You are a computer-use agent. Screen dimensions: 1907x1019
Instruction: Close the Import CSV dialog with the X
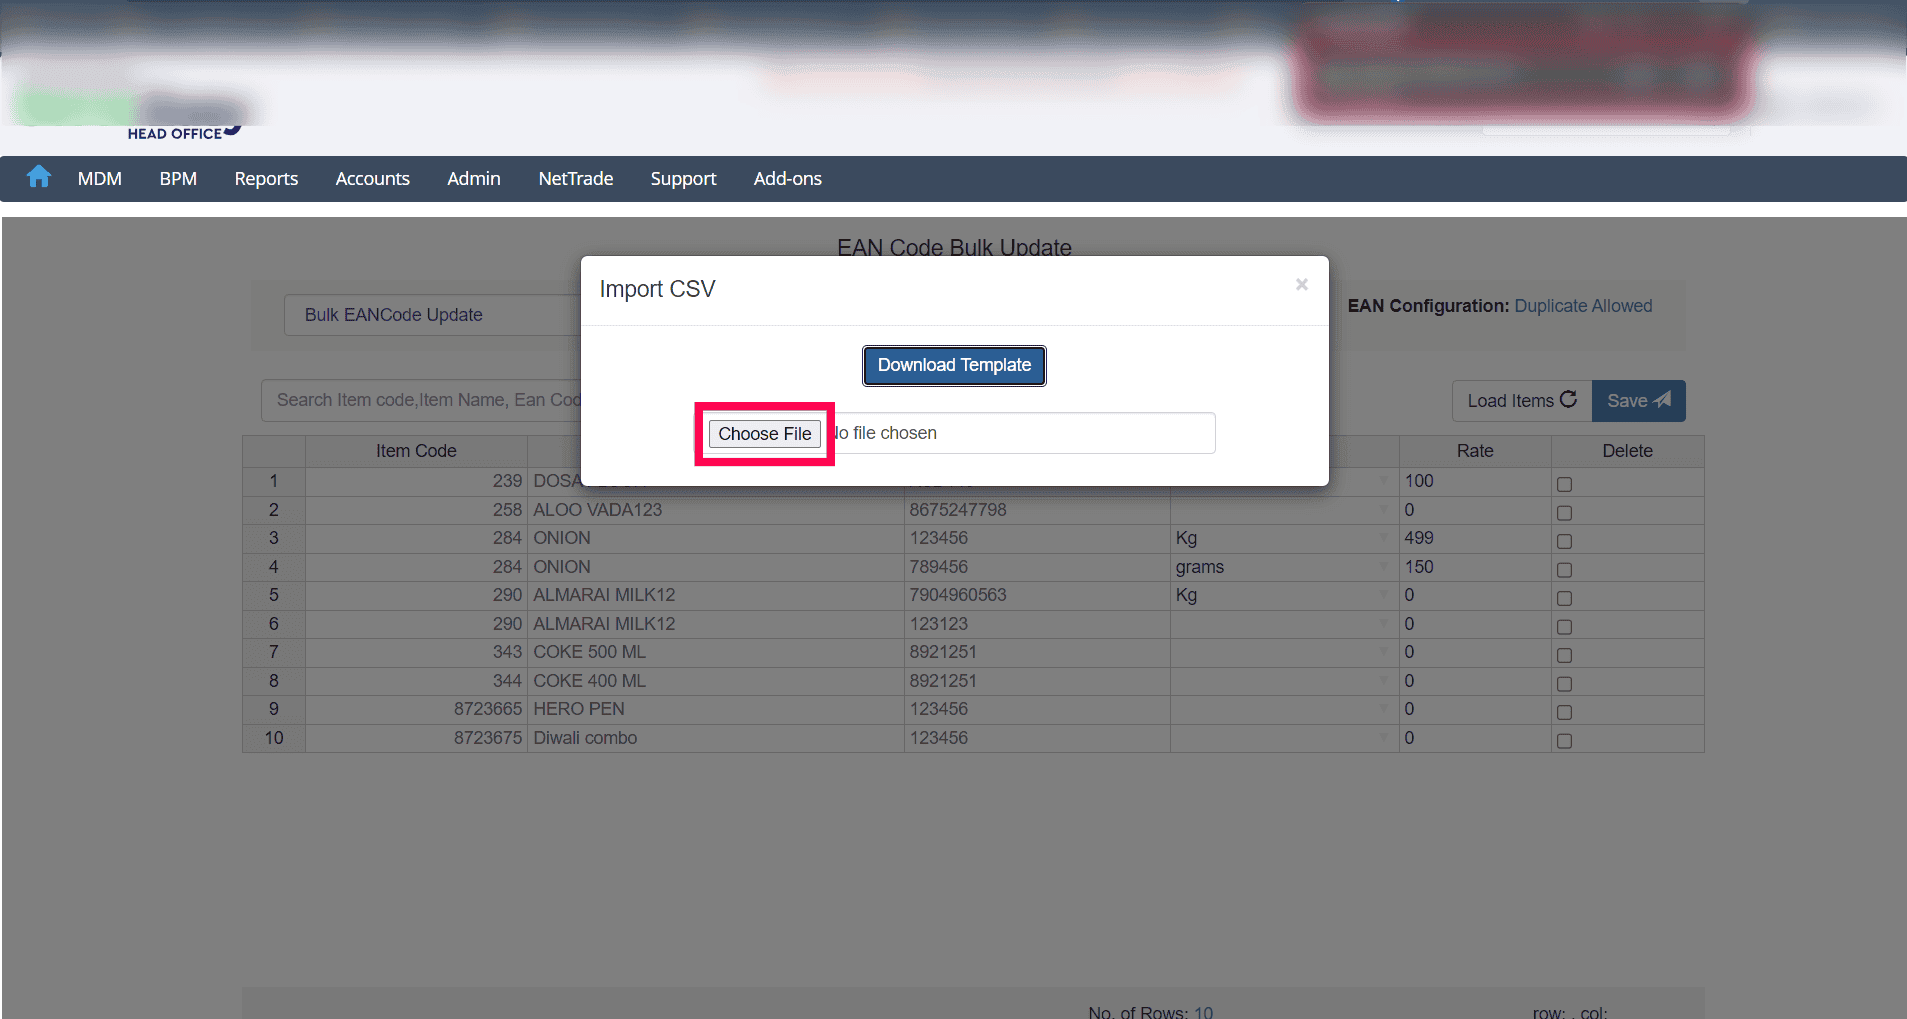(1301, 285)
